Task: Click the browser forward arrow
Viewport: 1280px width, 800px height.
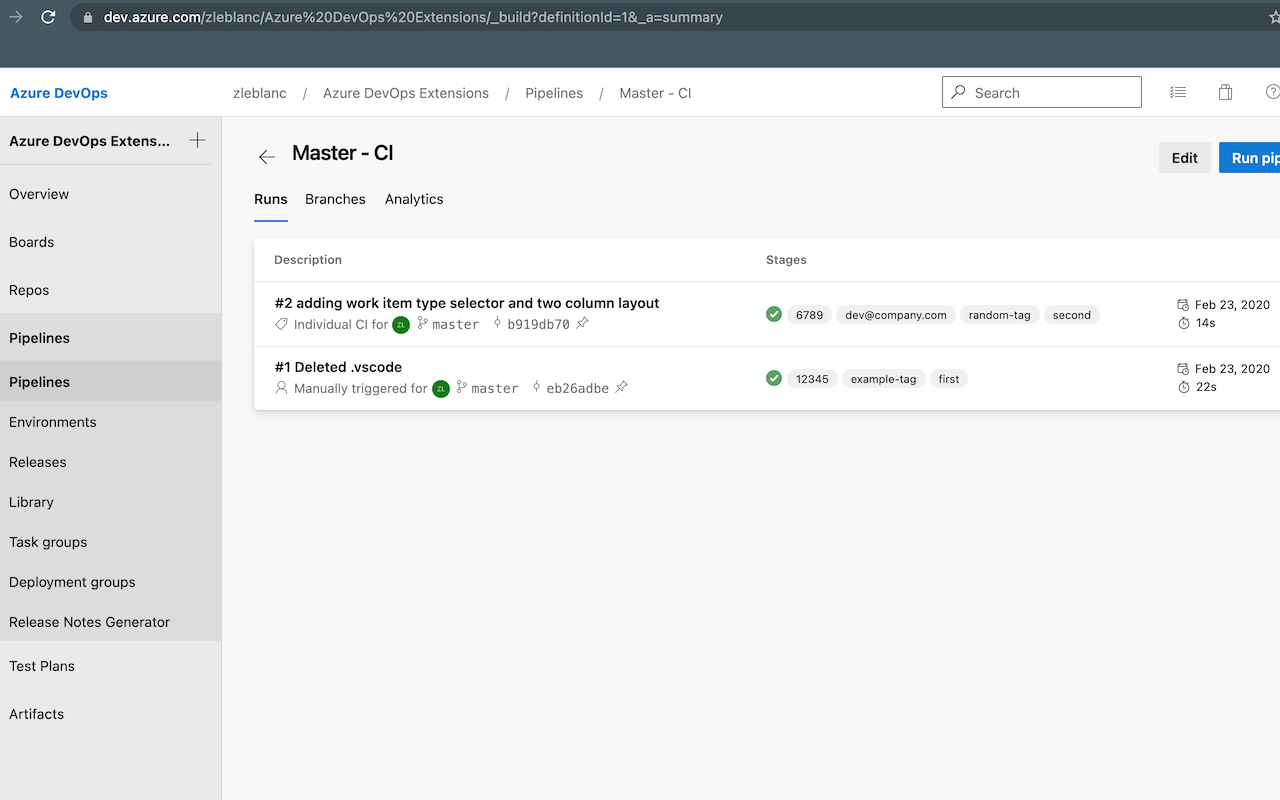Action: click(15, 17)
